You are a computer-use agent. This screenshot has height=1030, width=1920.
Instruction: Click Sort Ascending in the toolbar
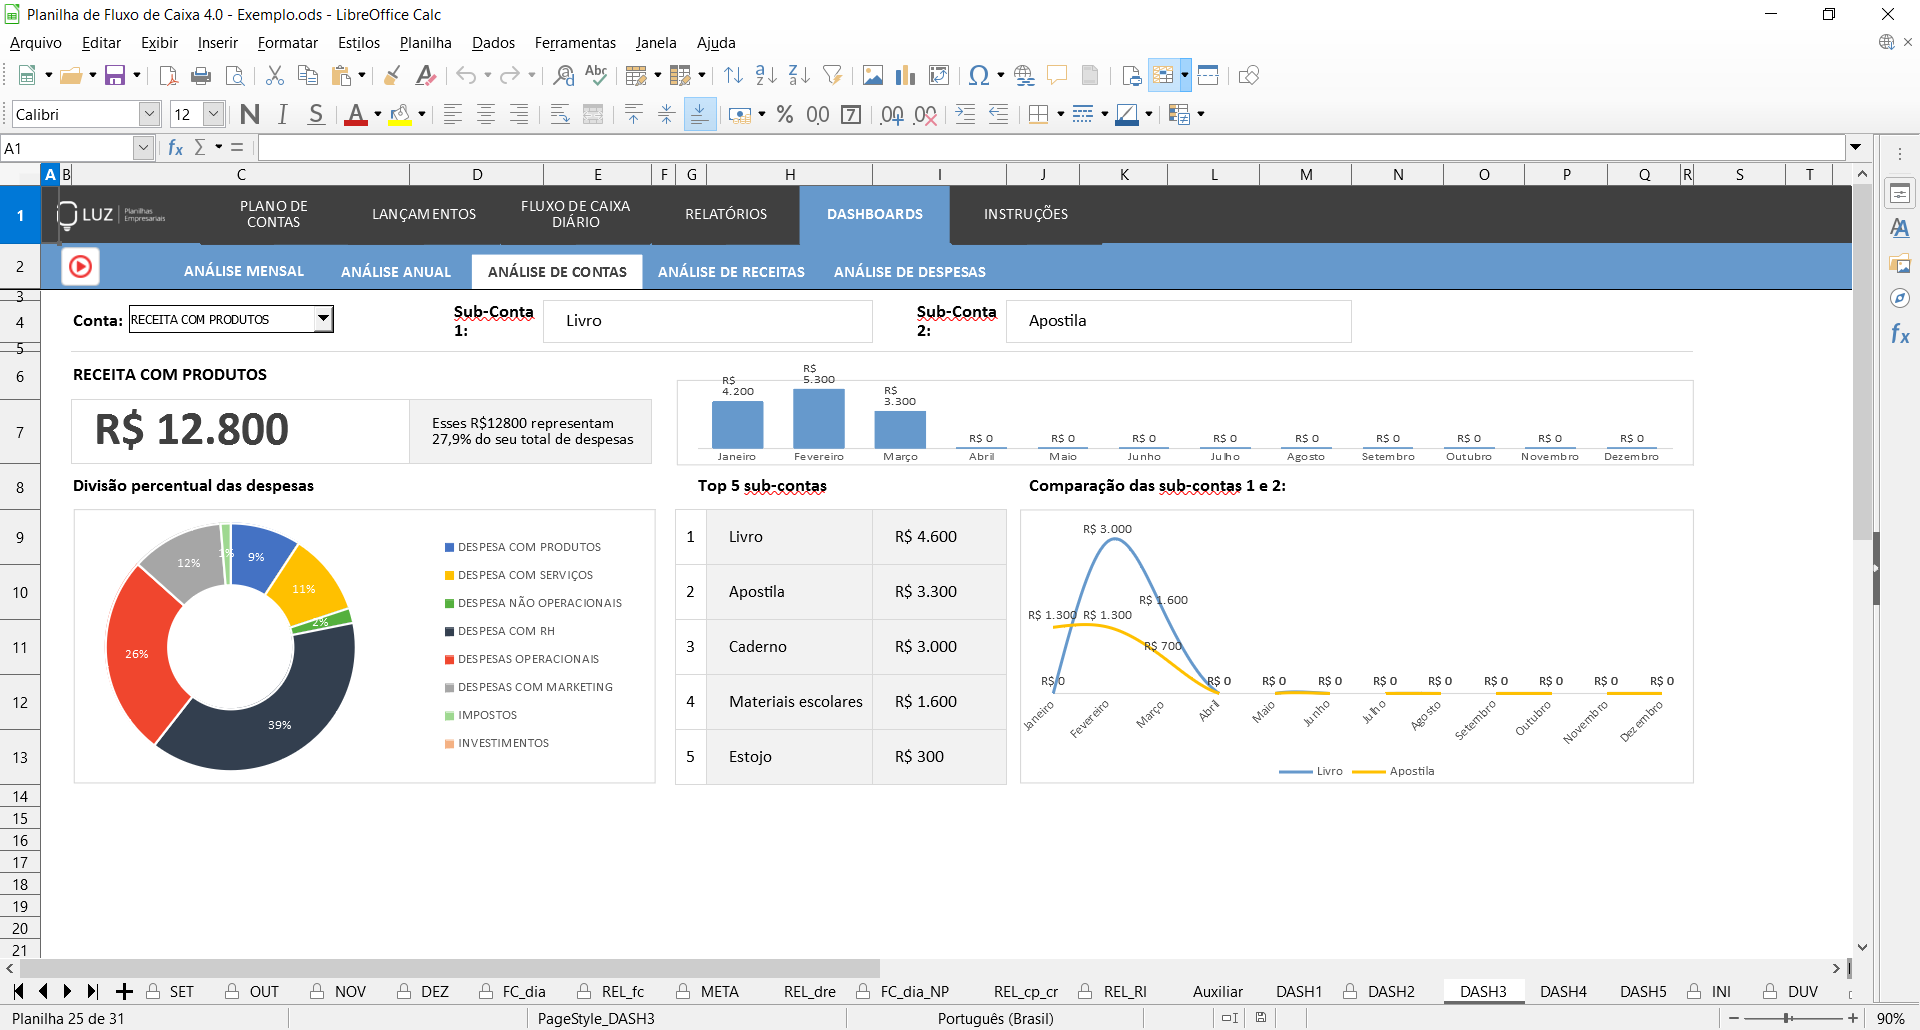766,76
